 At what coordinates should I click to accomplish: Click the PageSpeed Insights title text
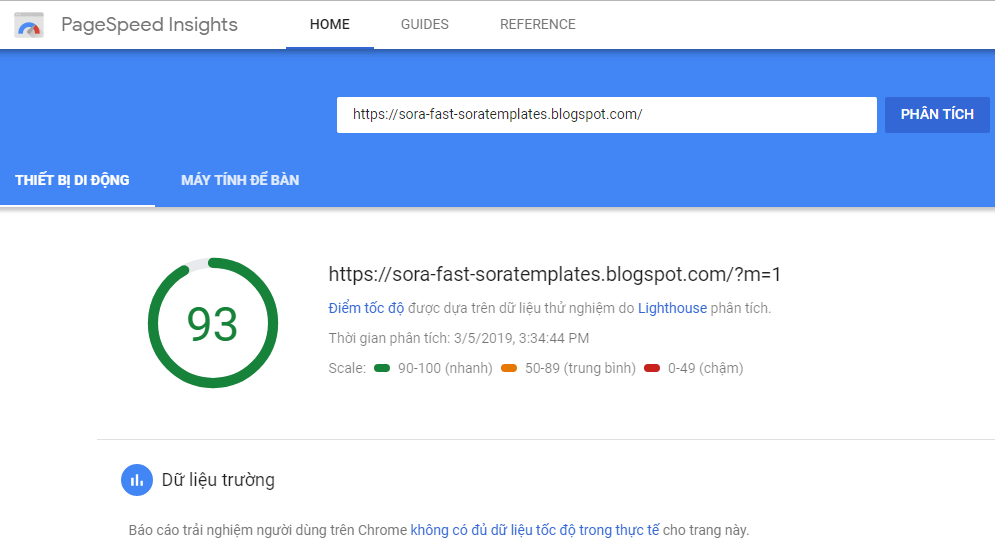tap(149, 24)
